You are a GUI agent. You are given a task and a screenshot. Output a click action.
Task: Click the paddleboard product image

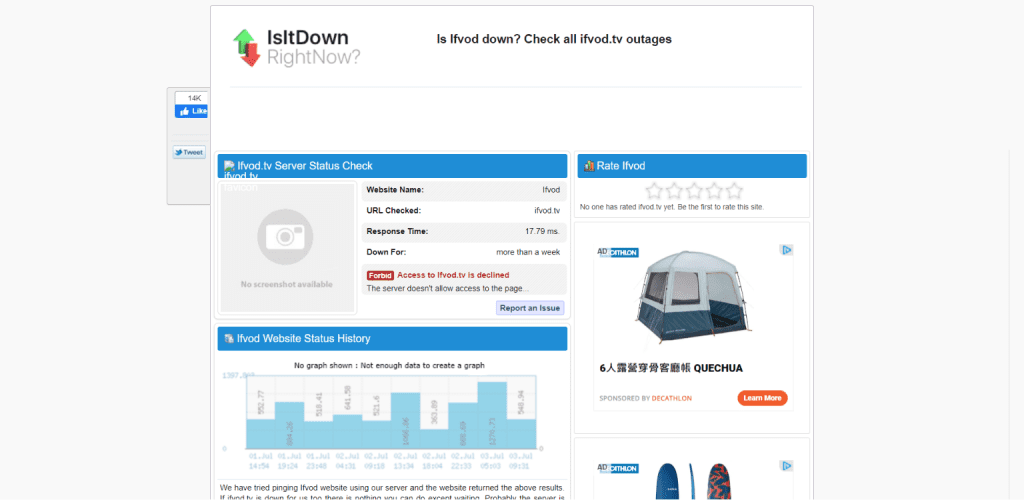(694, 481)
